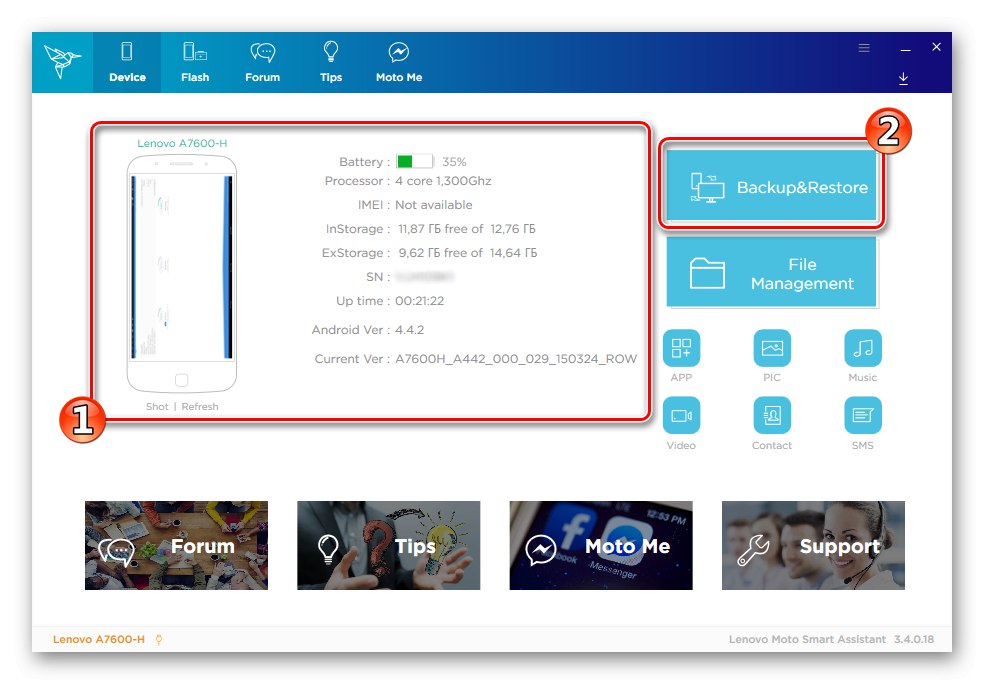Open the Support banner tile

(813, 545)
